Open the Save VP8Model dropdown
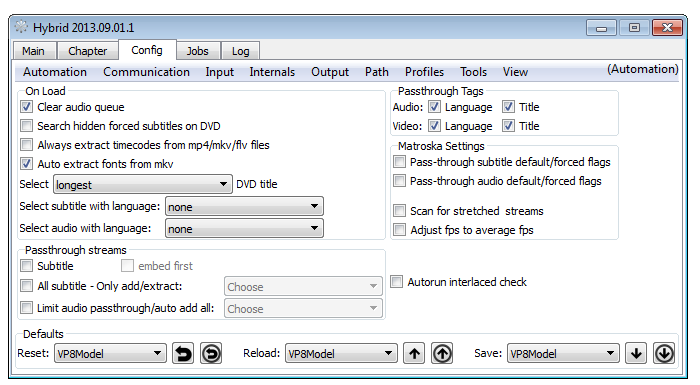 tap(563, 354)
